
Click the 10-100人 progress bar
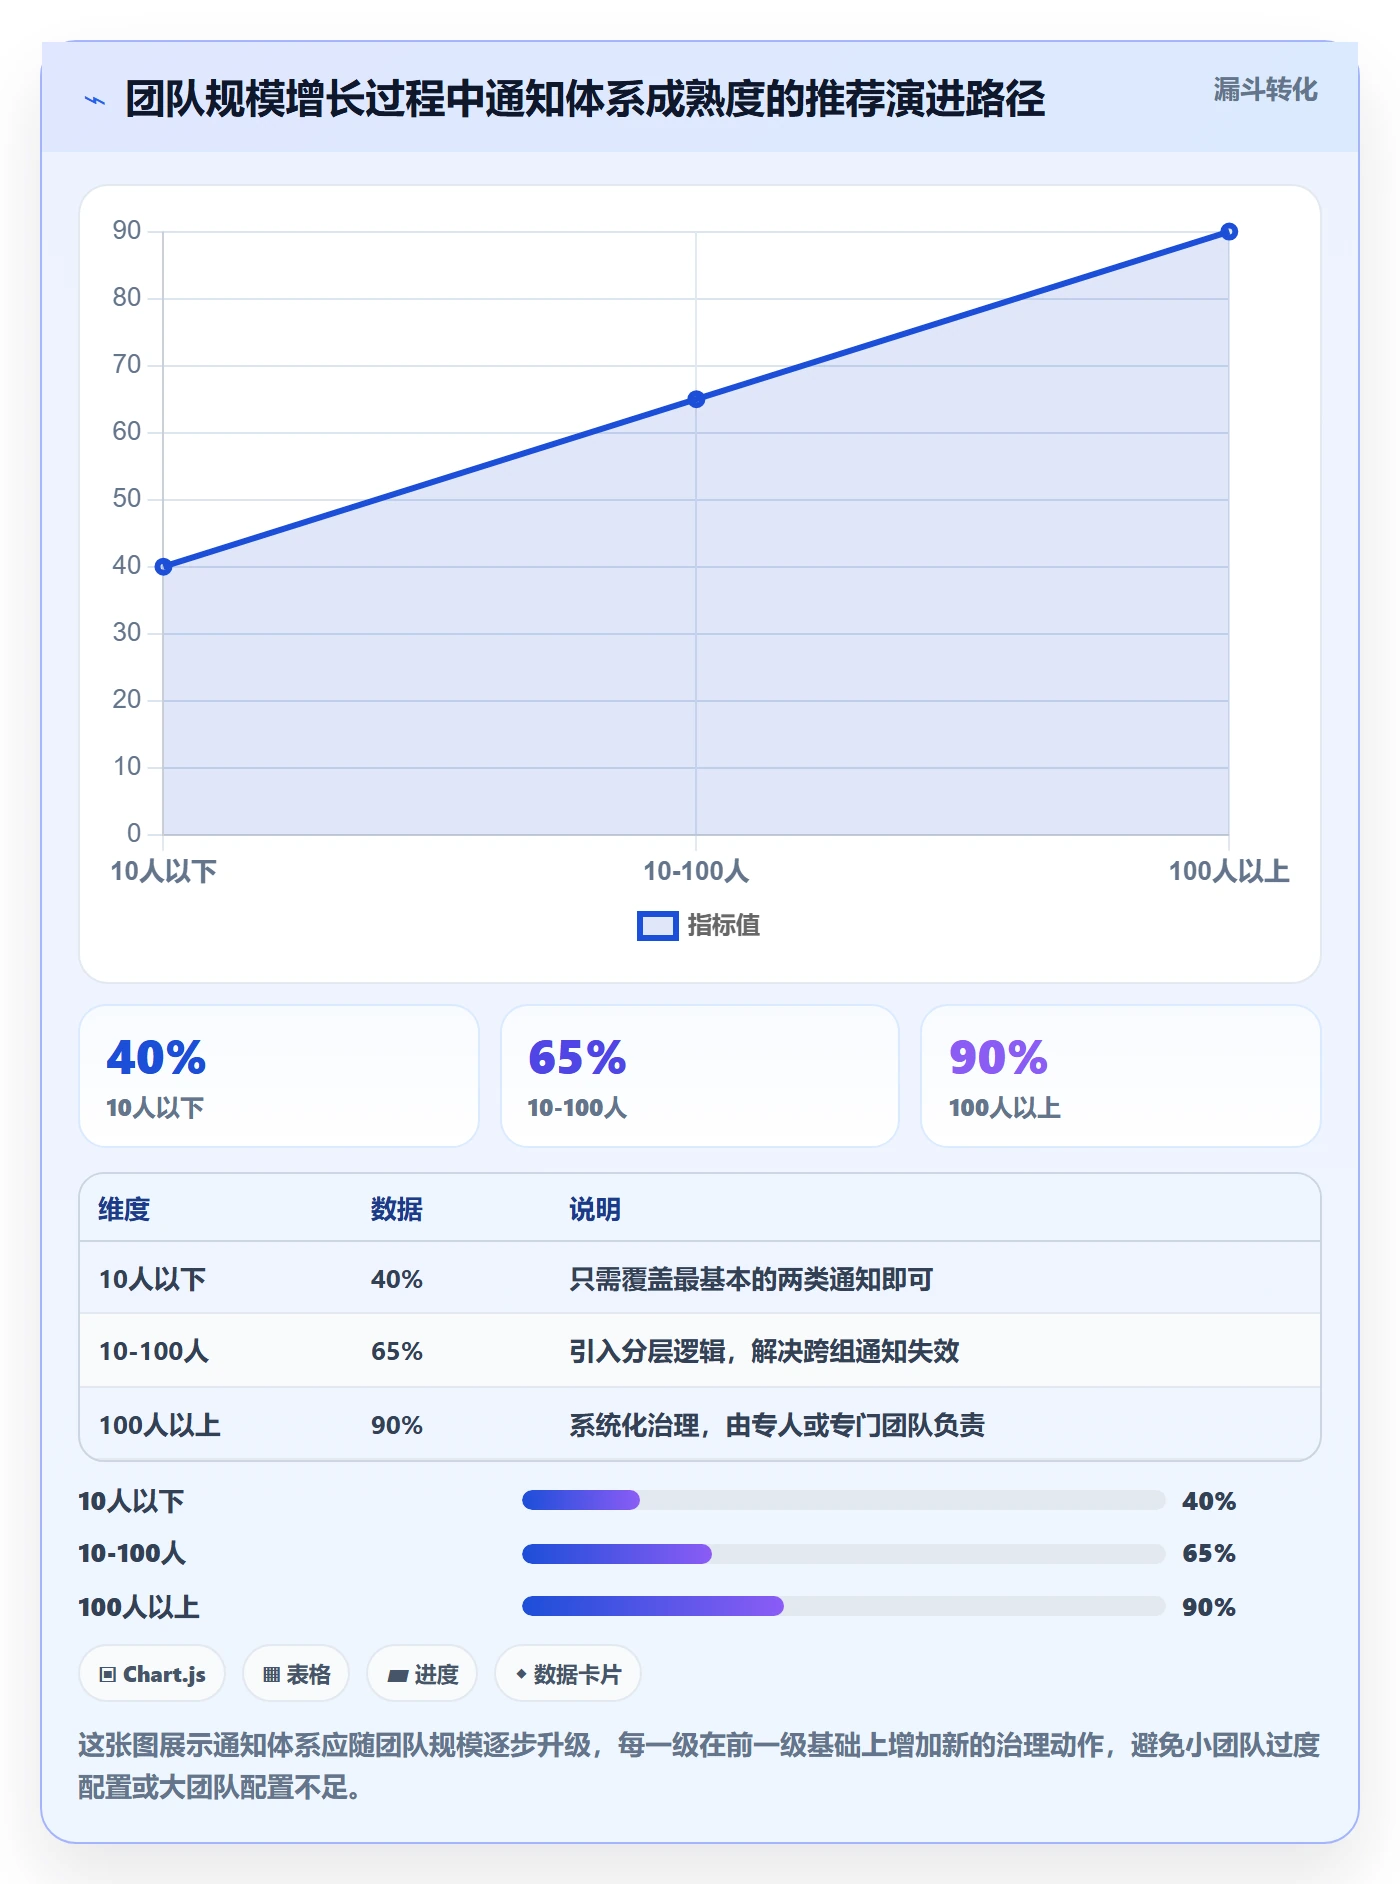[x=844, y=1554]
